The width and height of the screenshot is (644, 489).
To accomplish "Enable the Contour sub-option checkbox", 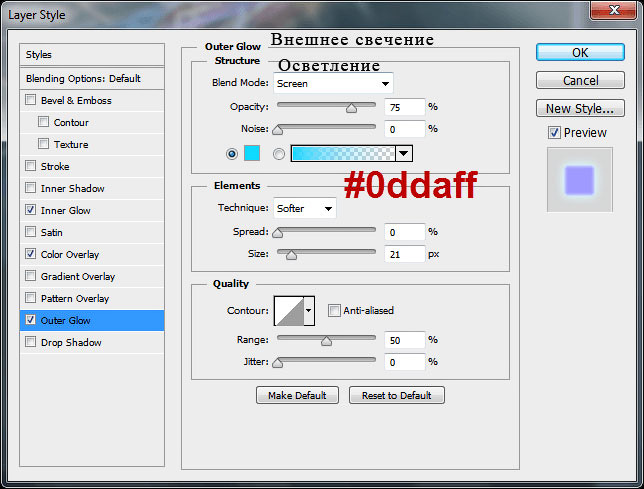I will [x=43, y=122].
